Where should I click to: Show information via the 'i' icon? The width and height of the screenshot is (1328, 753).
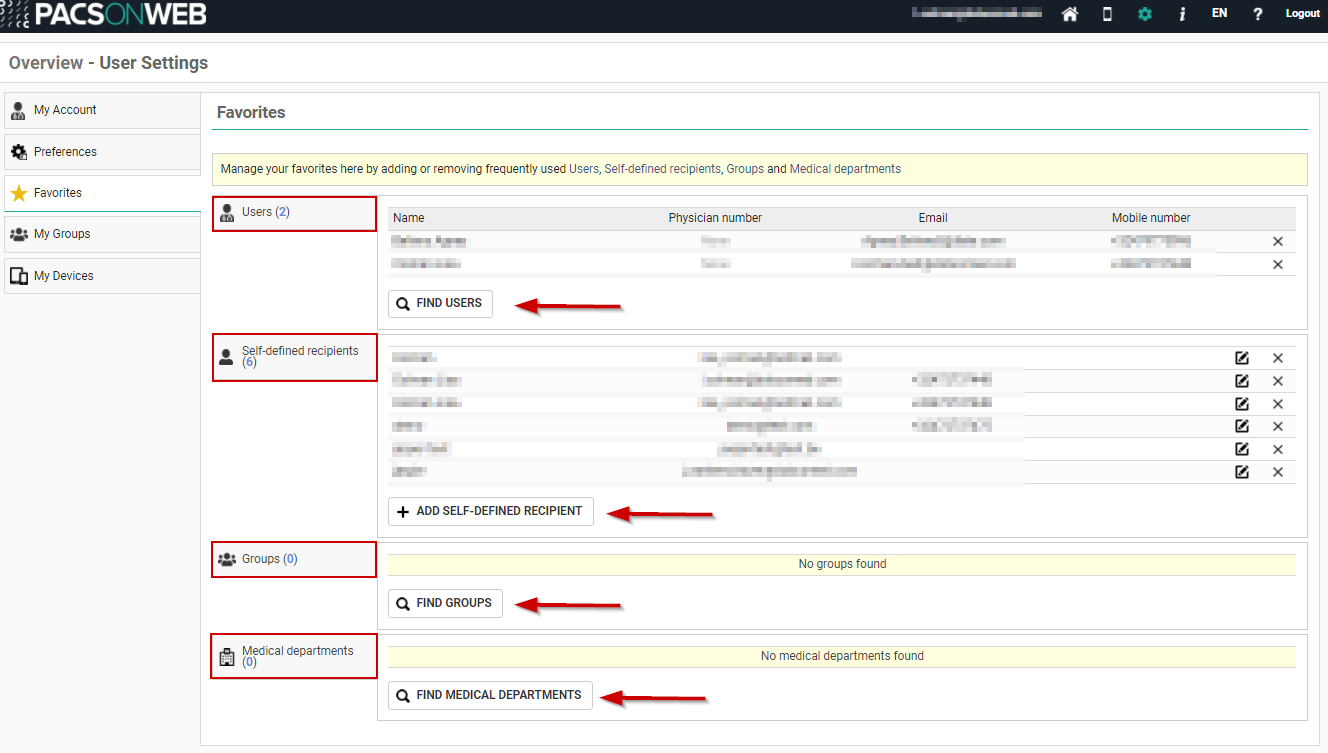pyautogui.click(x=1182, y=14)
